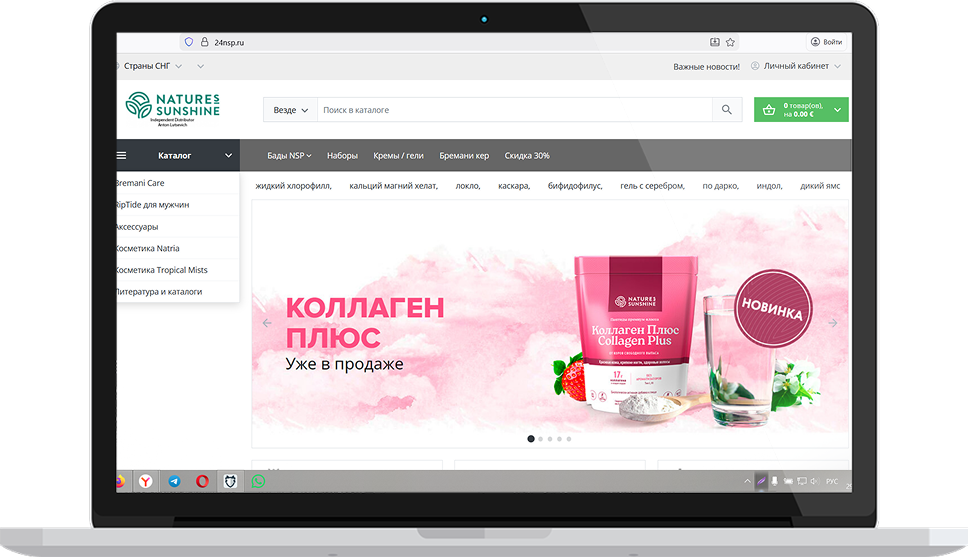Open the Личный кабинет dropdown

point(796,66)
